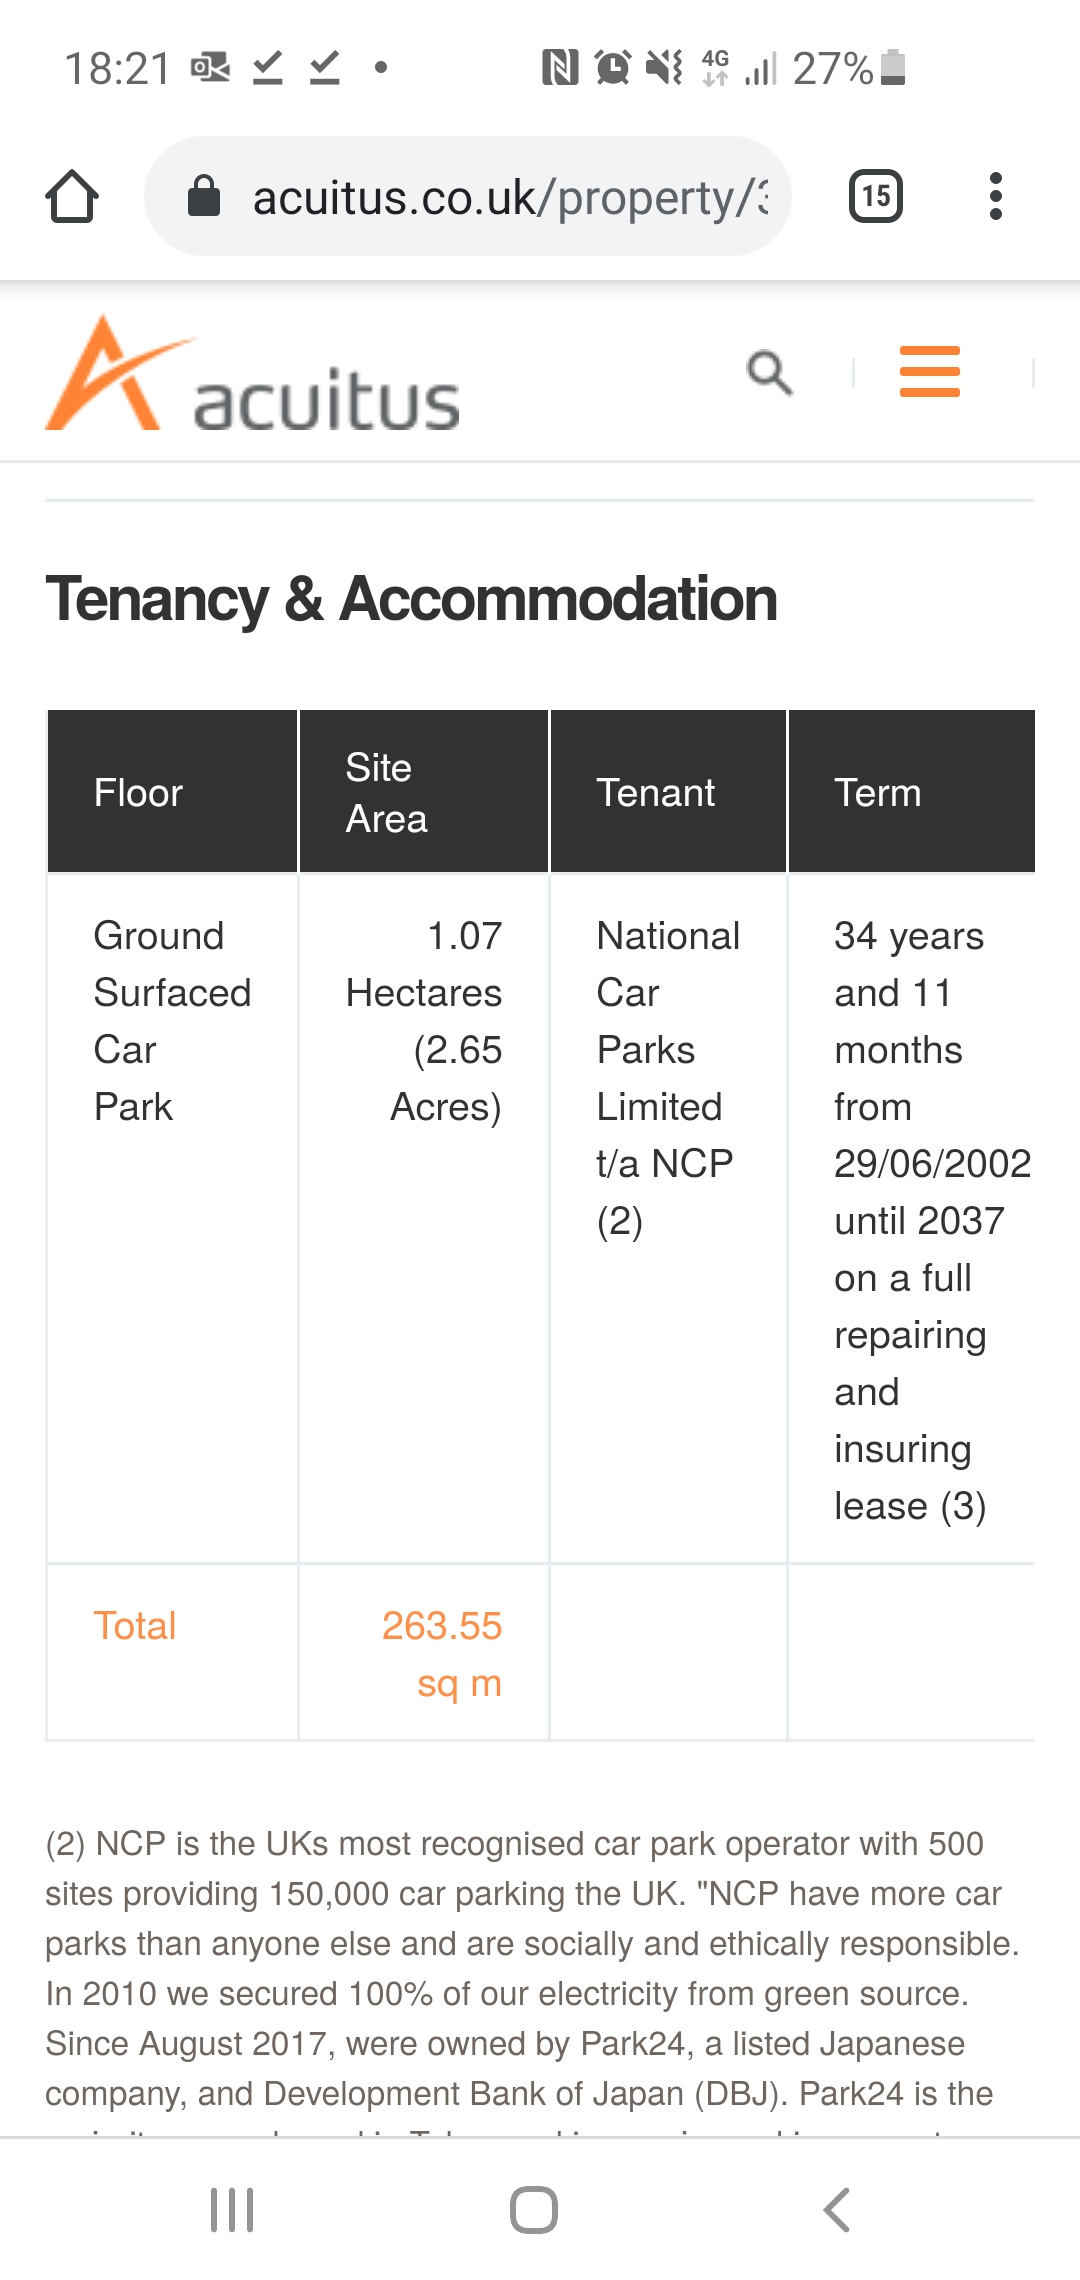Click the 263.55 sq m total value

point(442,1654)
